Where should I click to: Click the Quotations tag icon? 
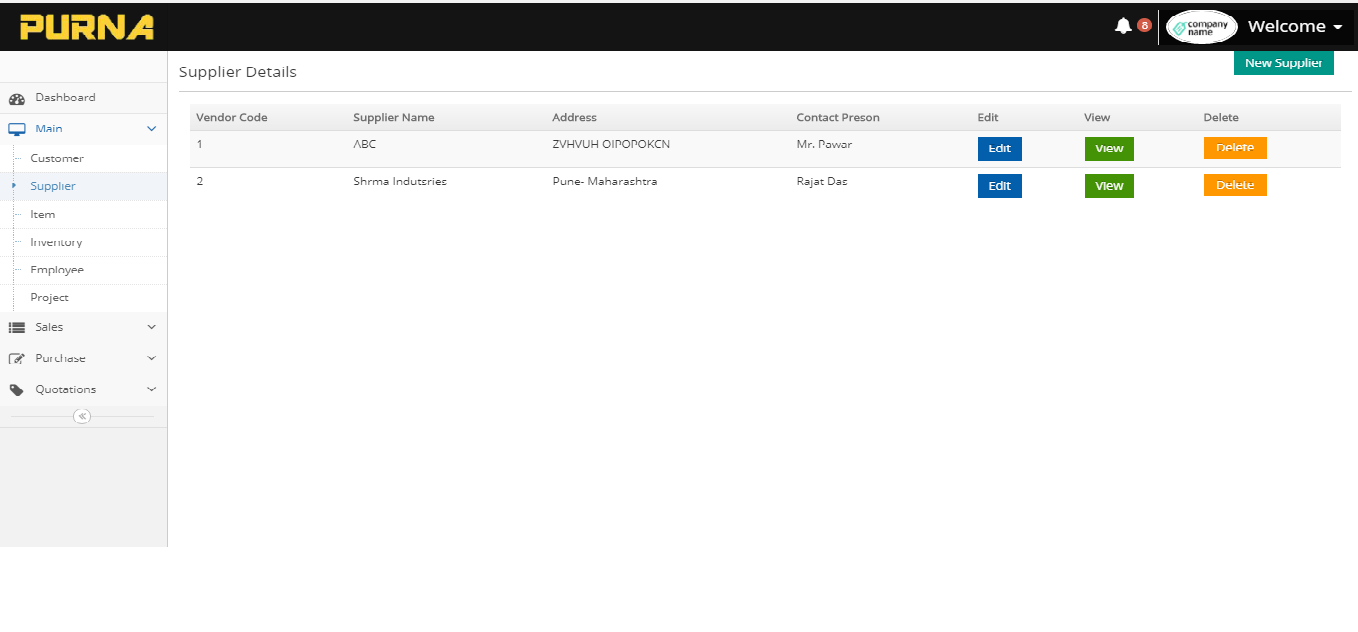pyautogui.click(x=17, y=390)
